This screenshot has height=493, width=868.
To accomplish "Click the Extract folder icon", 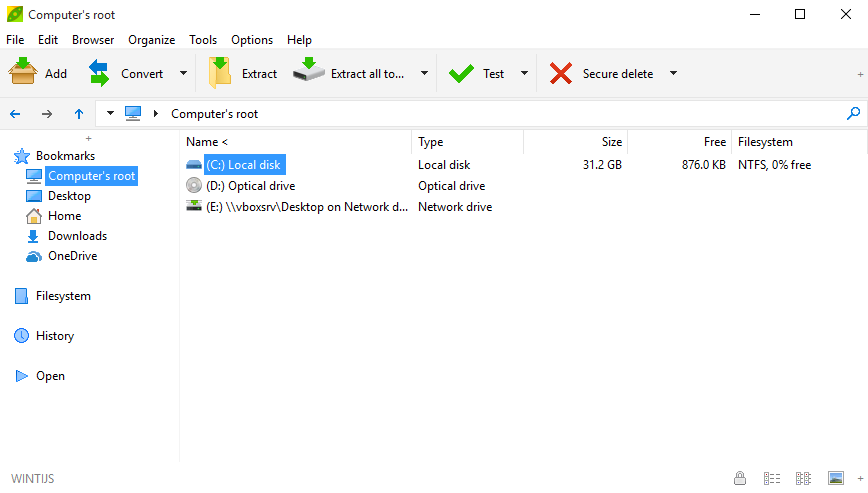I will coord(220,73).
